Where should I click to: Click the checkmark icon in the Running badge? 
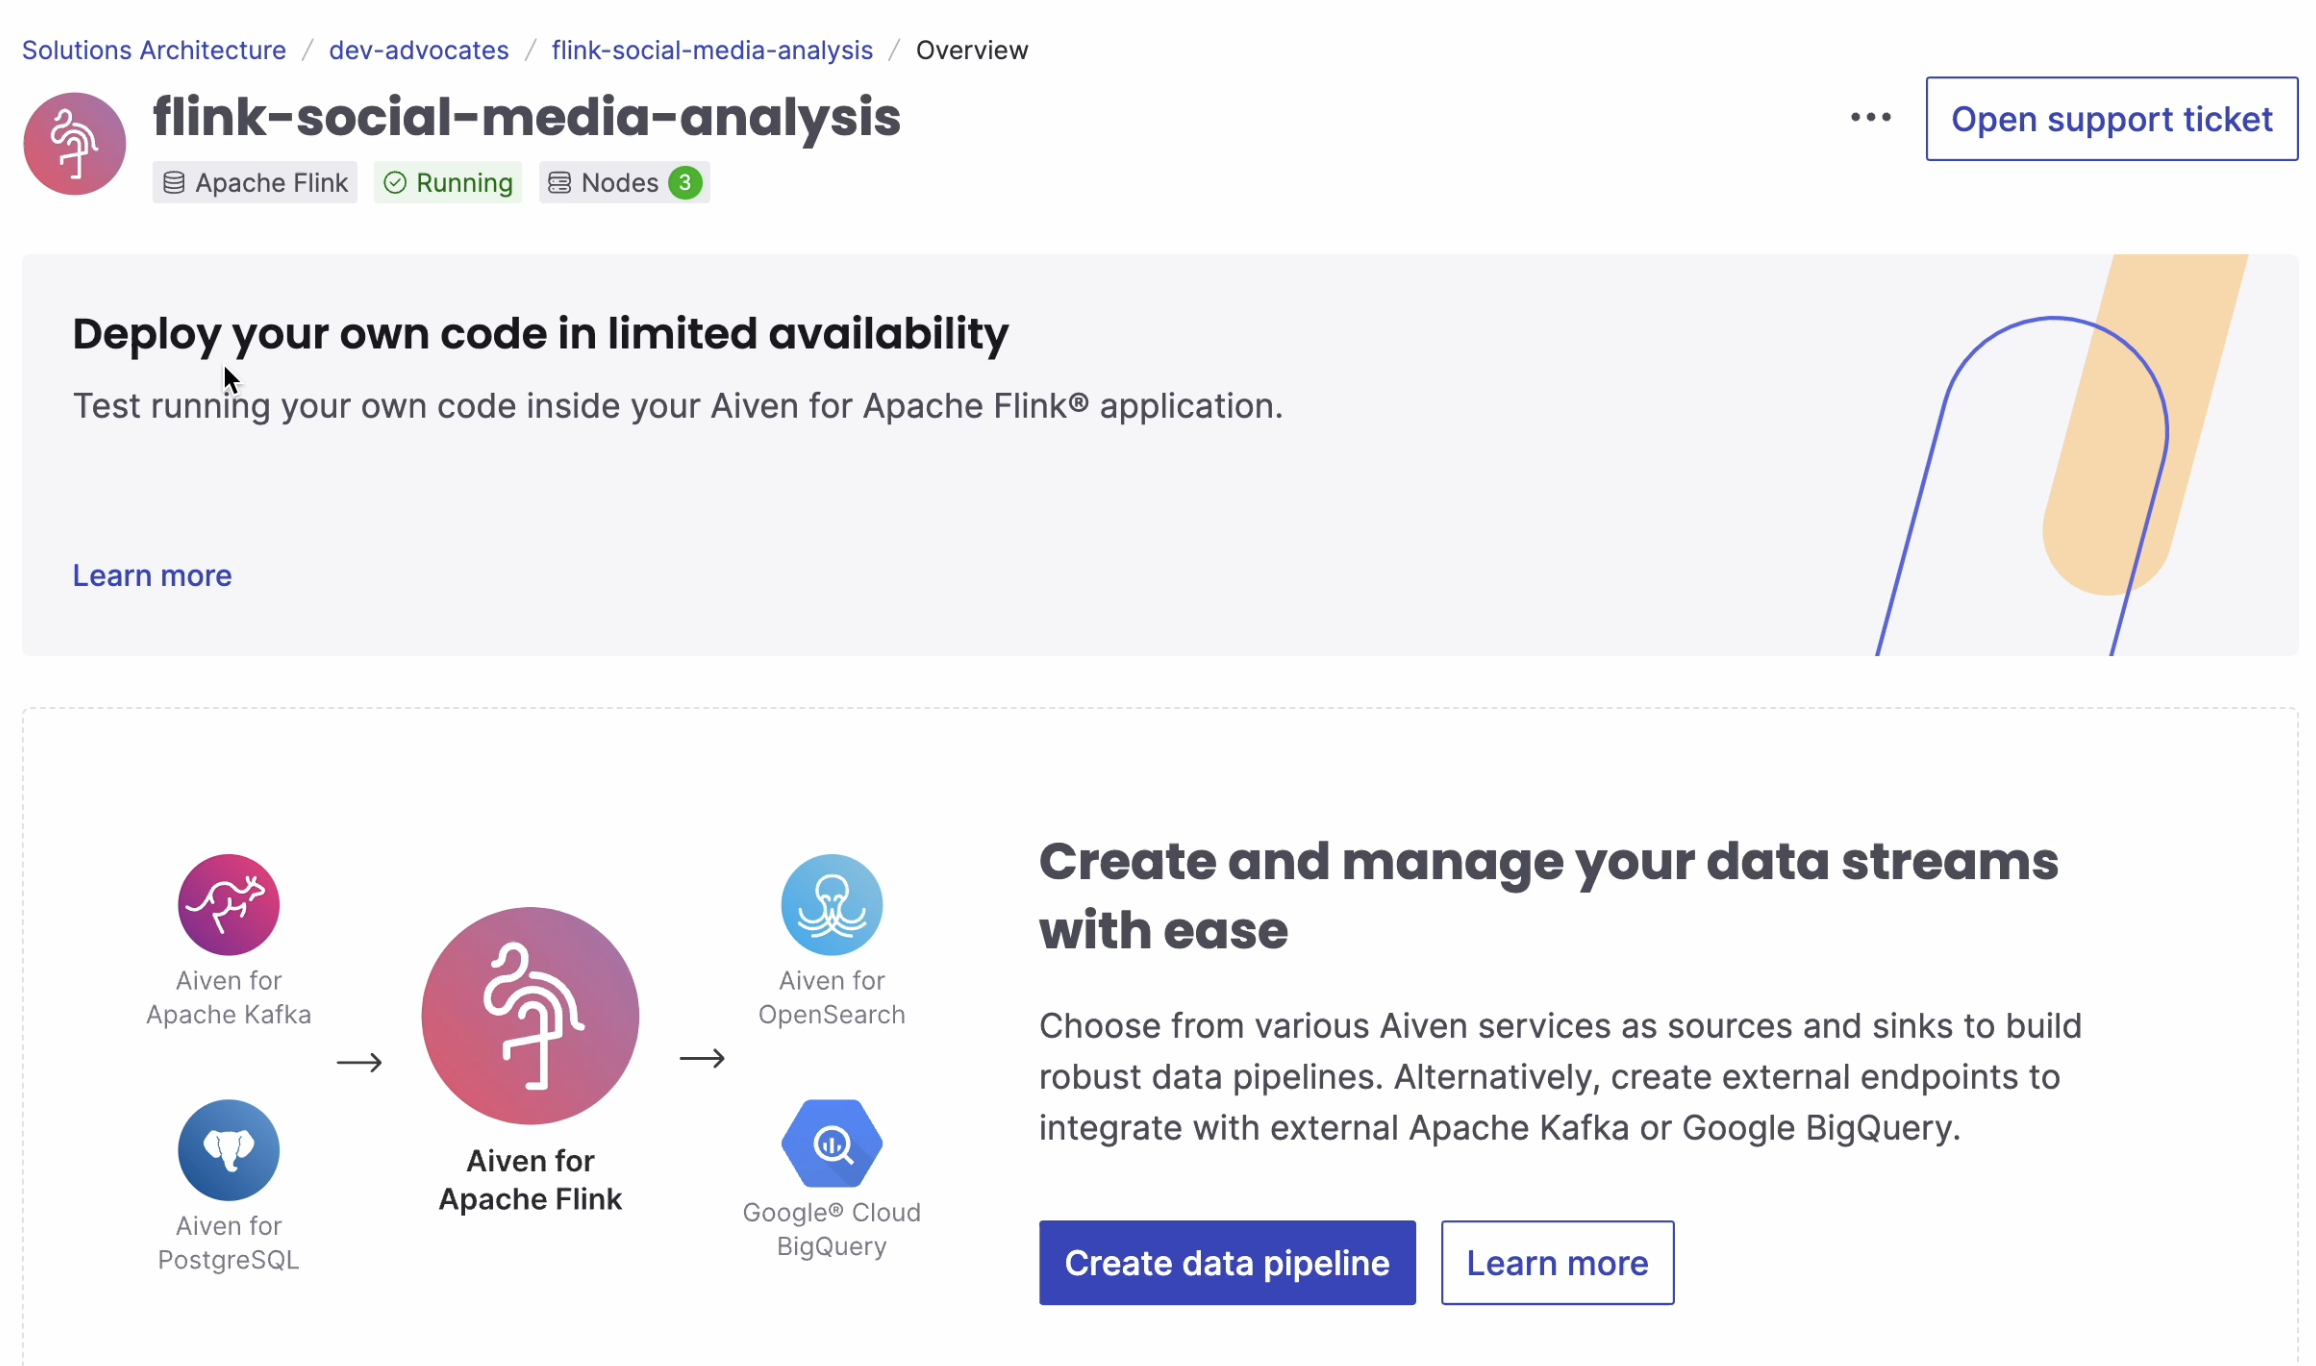pyautogui.click(x=395, y=182)
